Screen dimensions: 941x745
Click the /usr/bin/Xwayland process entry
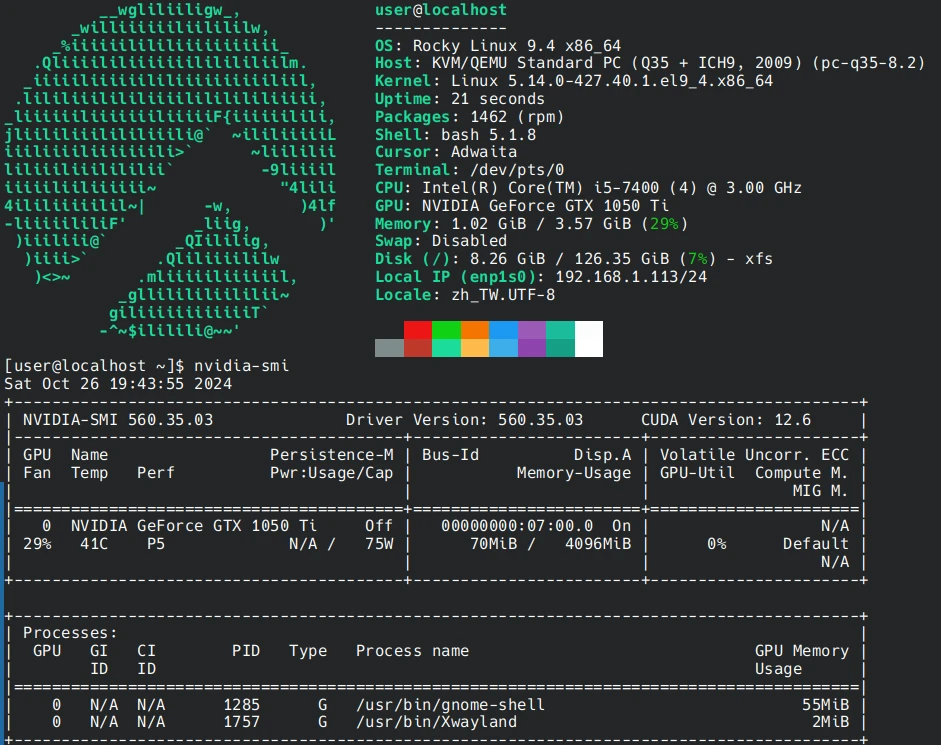click(x=436, y=722)
